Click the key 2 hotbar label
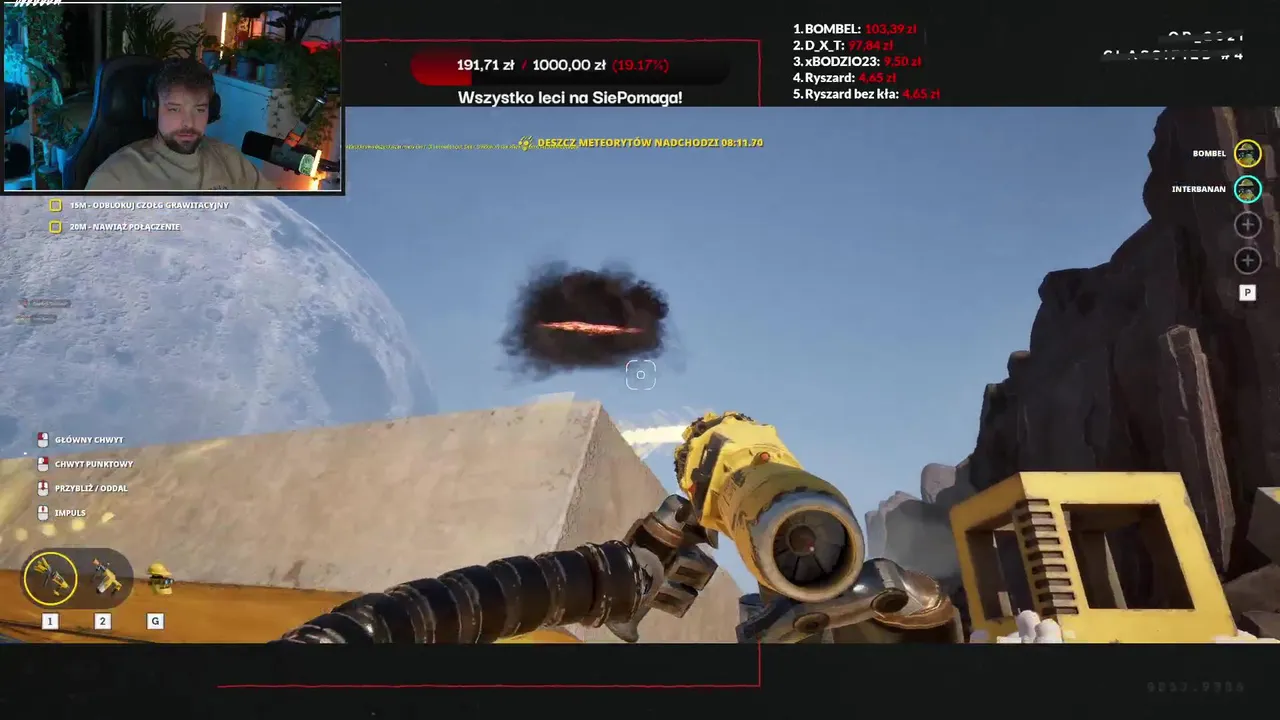1280x720 pixels. click(102, 621)
